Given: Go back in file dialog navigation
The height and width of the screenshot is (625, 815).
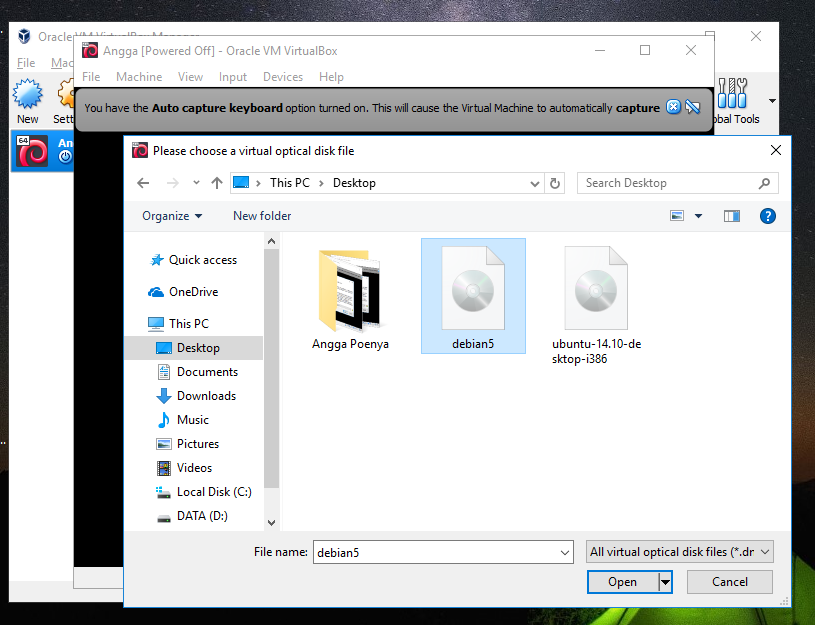Looking at the screenshot, I should [143, 183].
